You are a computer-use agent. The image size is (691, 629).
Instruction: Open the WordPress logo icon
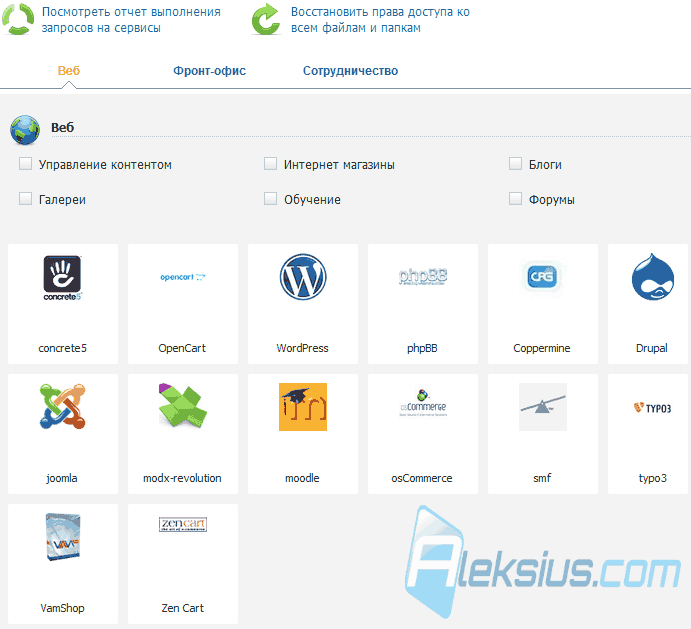[303, 277]
